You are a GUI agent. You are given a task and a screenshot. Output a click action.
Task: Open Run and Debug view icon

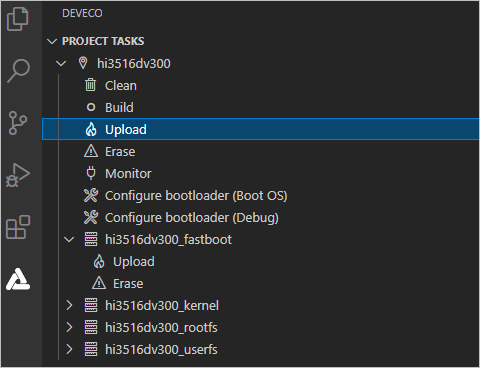18,175
